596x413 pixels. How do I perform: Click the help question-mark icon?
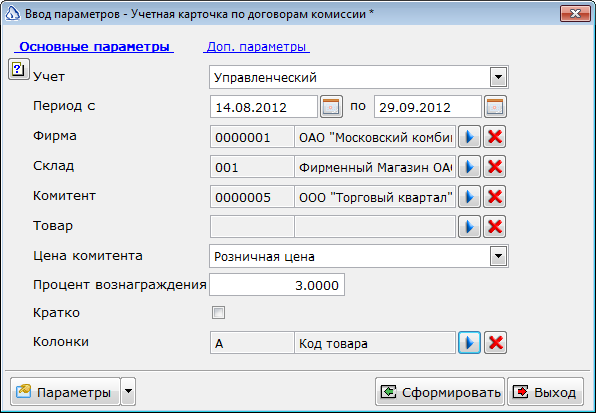pyautogui.click(x=18, y=69)
